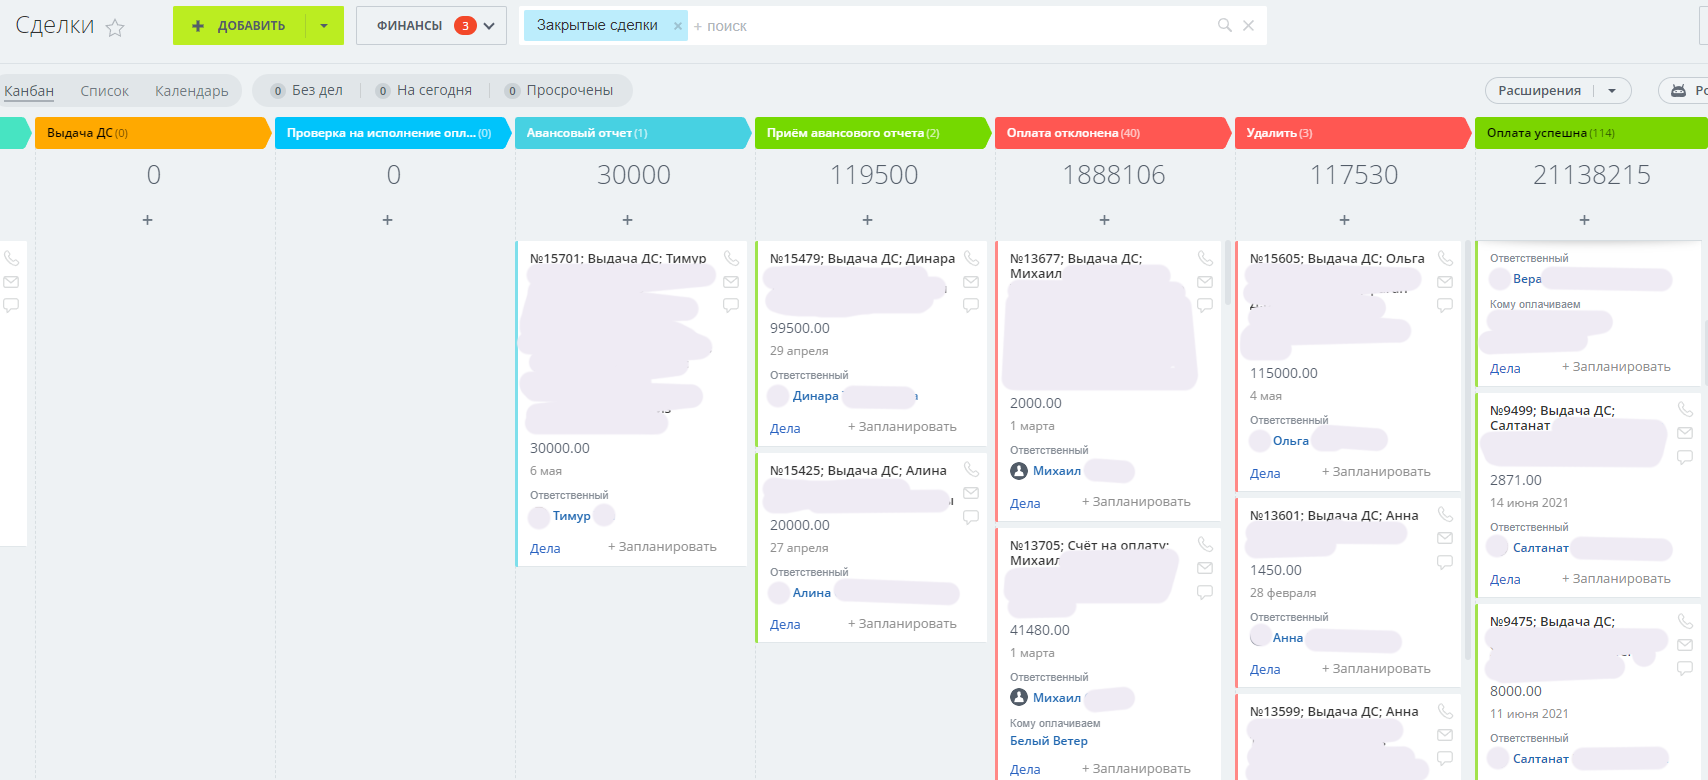Open deal №15701 Выдача ДС Тимур
The image size is (1708, 780).
(x=618, y=258)
